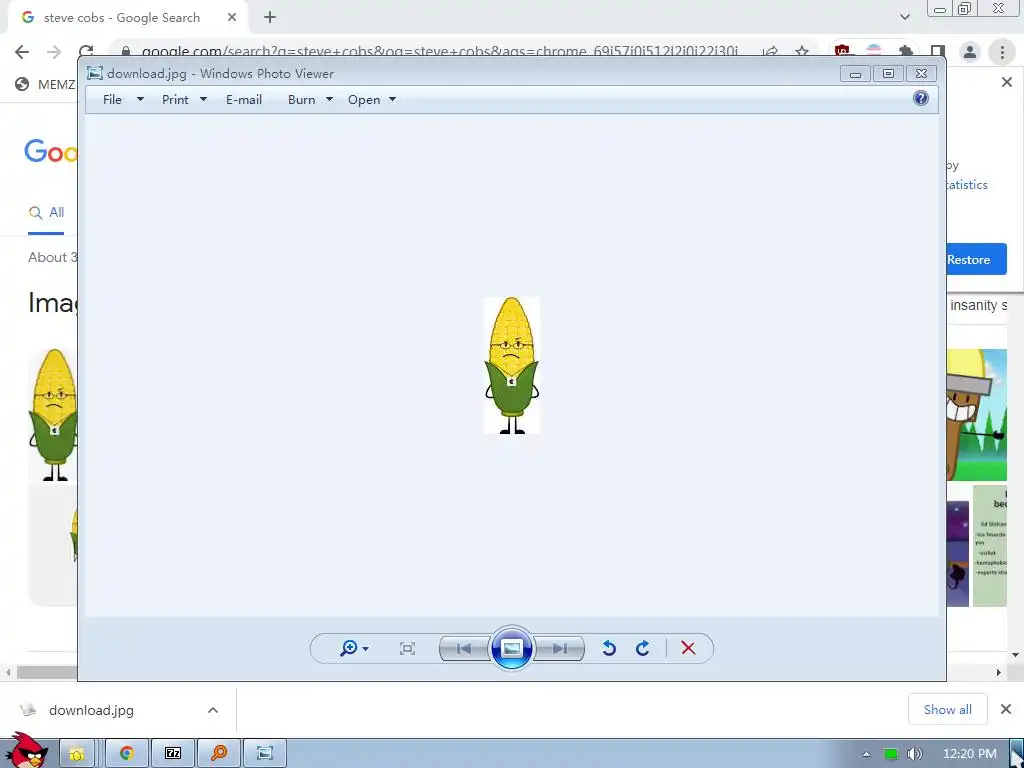The width and height of the screenshot is (1024, 768).
Task: Open a new Chrome tab
Action: [x=270, y=18]
